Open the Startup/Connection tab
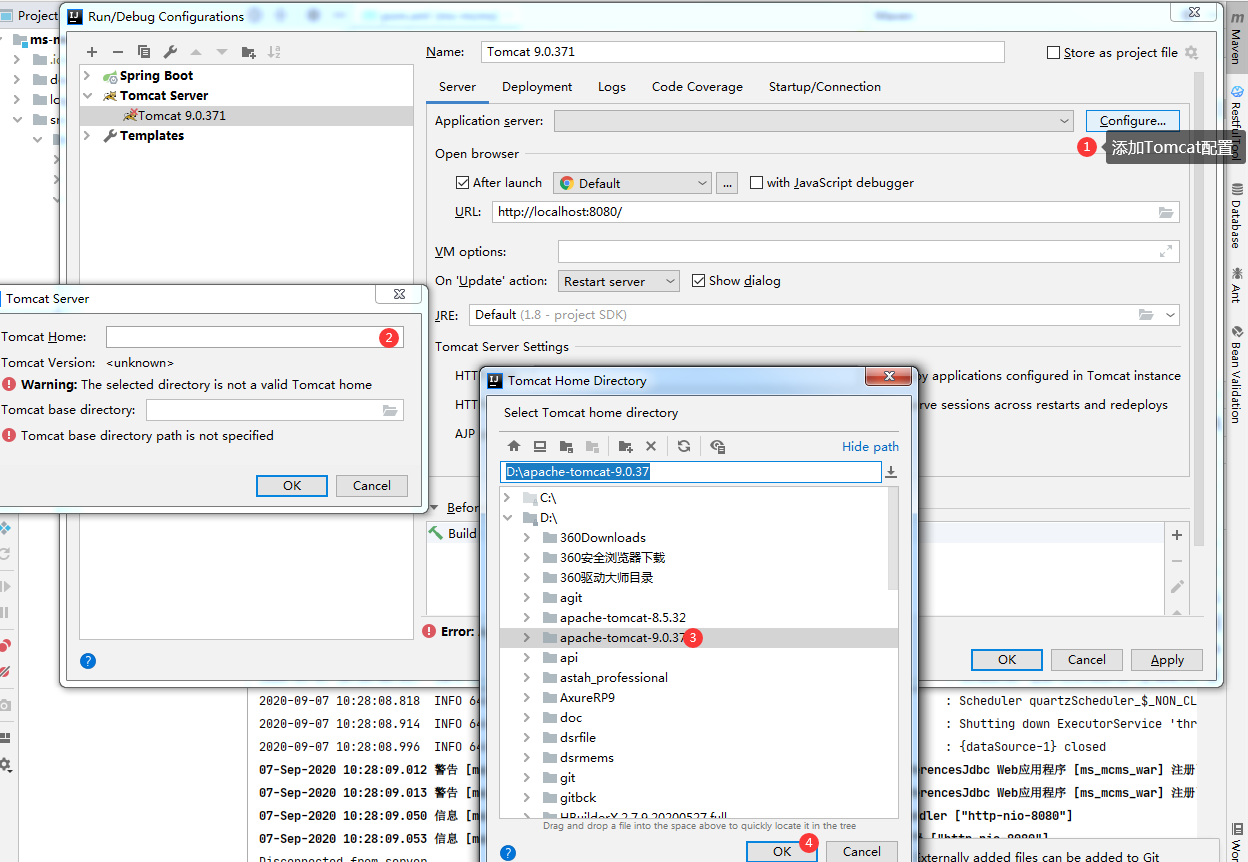The width and height of the screenshot is (1248, 862). [824, 87]
